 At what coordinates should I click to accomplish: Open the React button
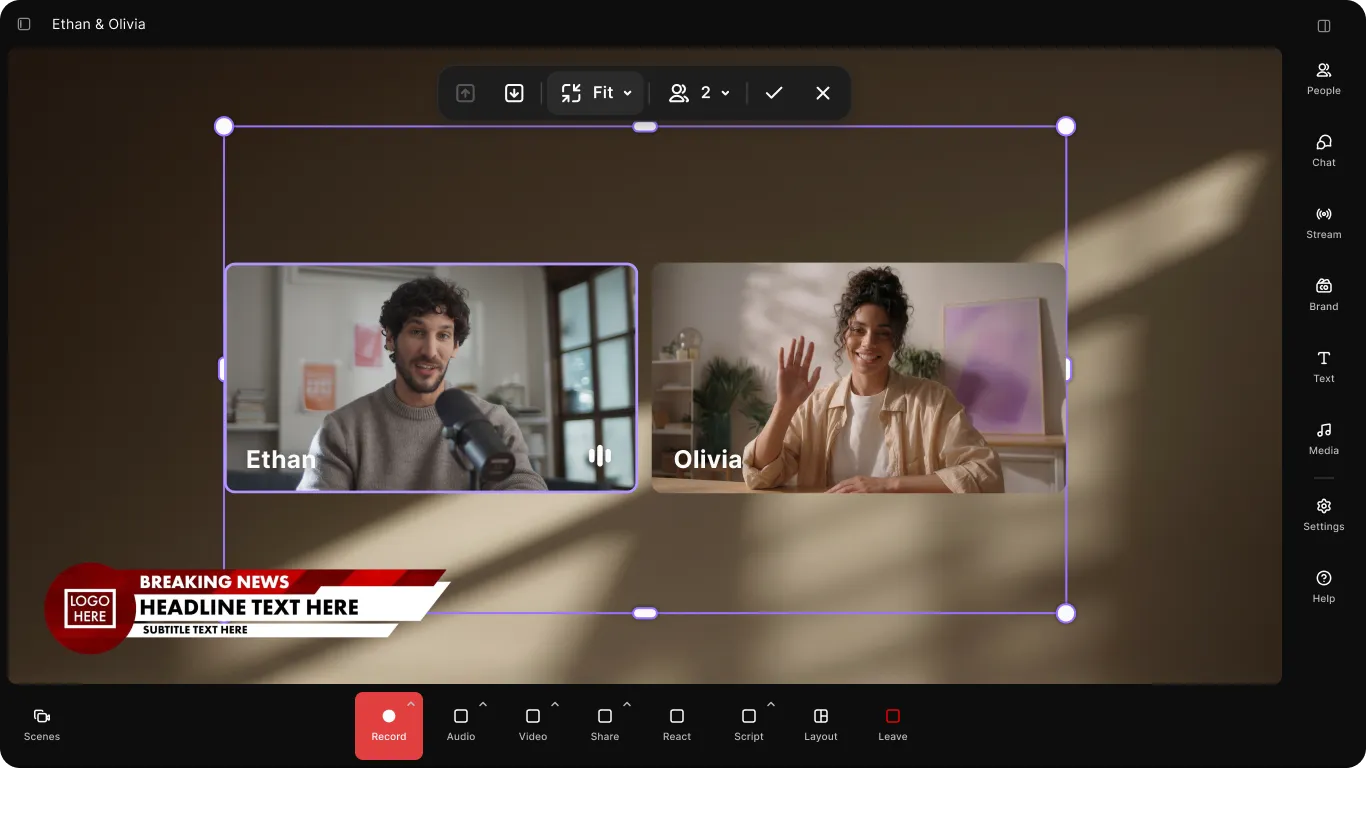[x=677, y=726]
